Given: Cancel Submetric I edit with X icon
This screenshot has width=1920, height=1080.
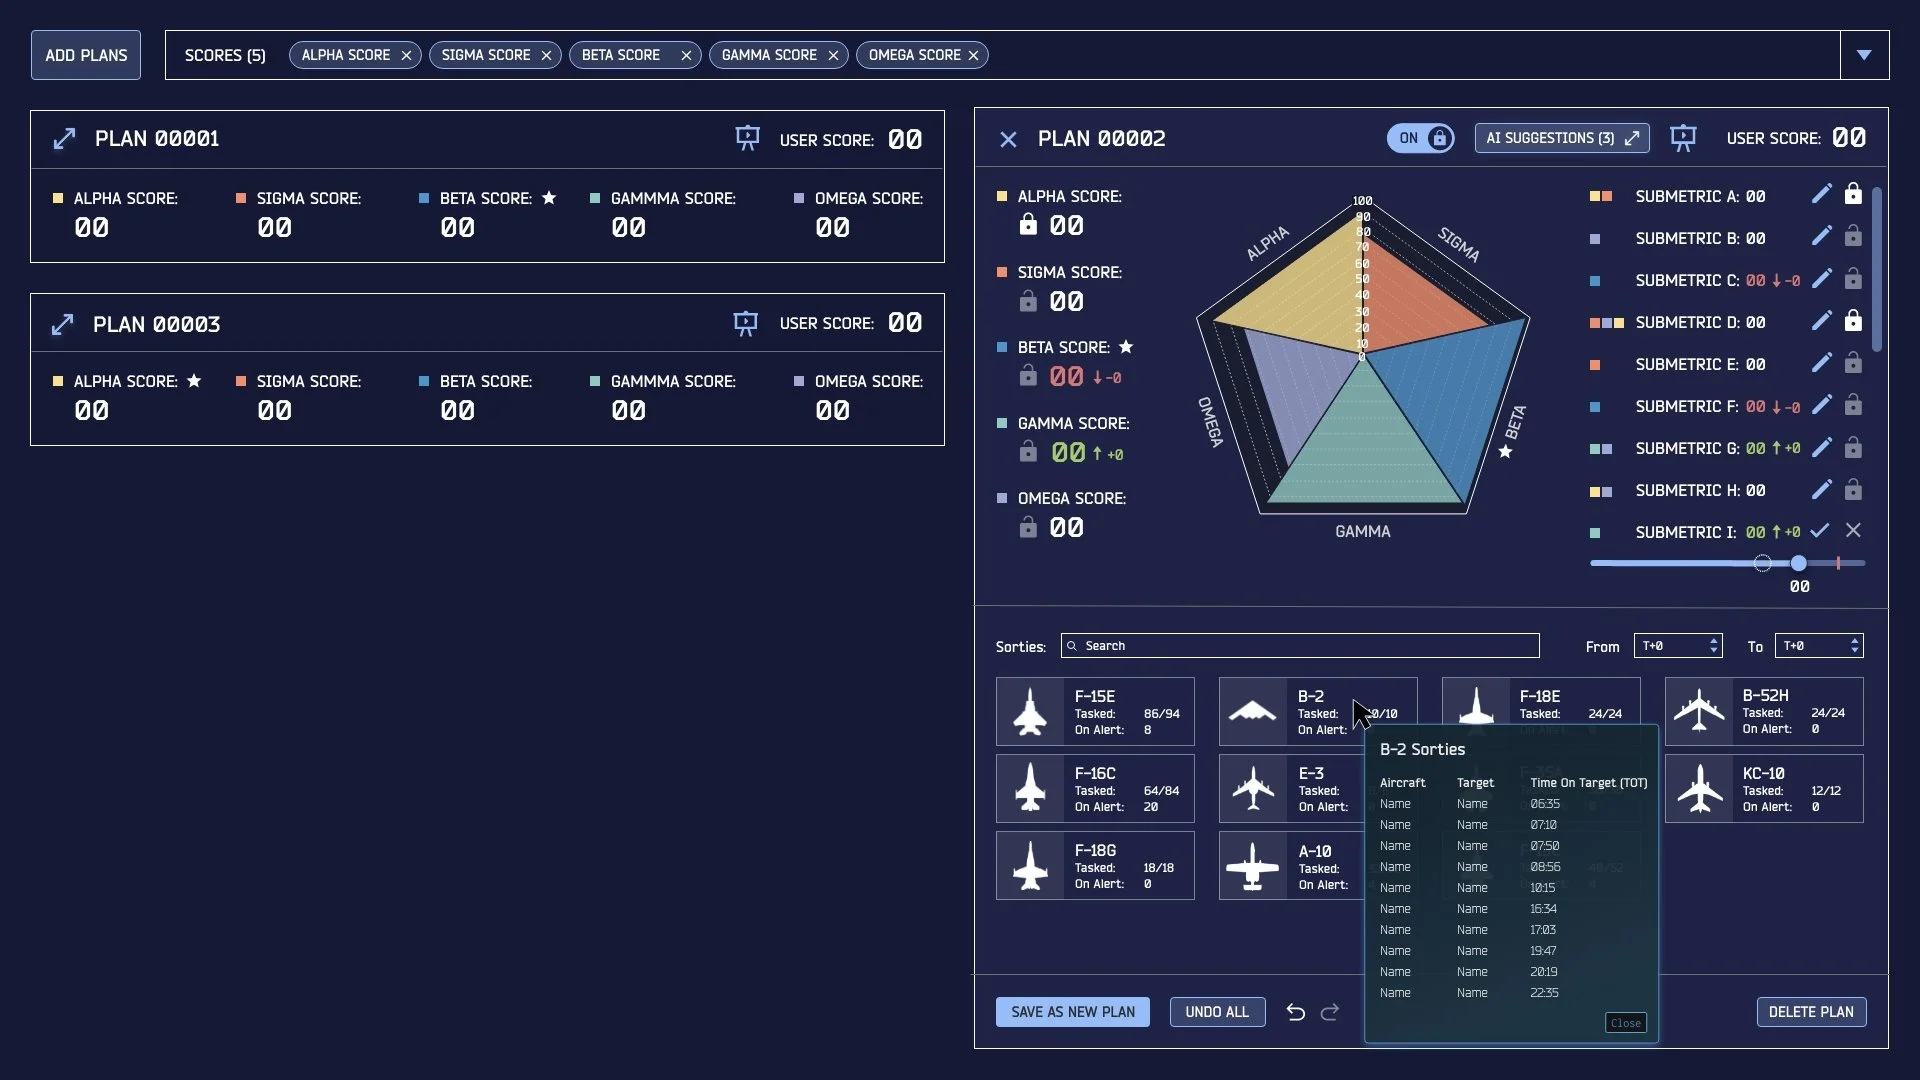Looking at the screenshot, I should tap(1853, 531).
